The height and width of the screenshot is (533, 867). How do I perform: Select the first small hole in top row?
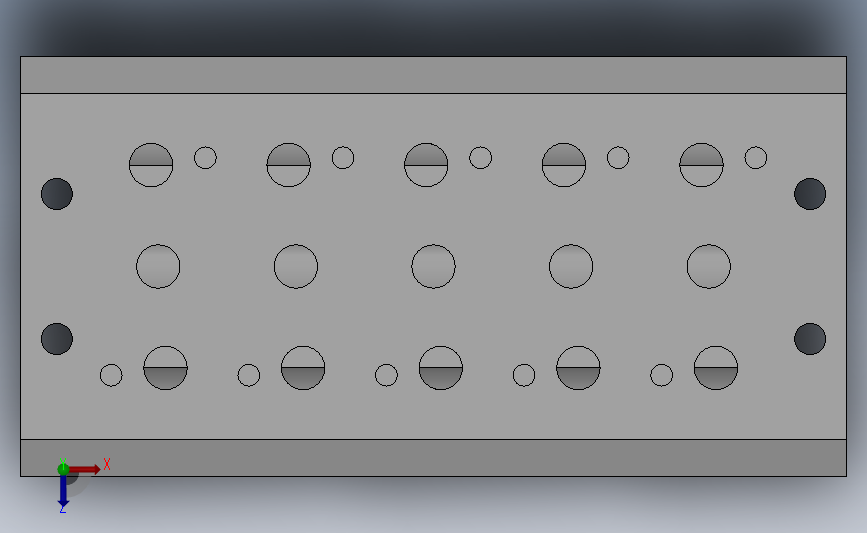click(x=205, y=158)
